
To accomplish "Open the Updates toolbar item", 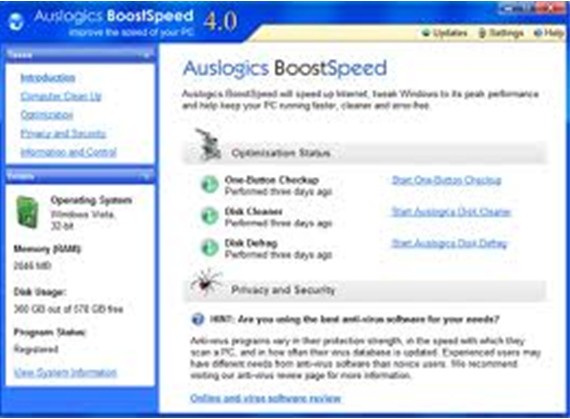I will pos(445,33).
